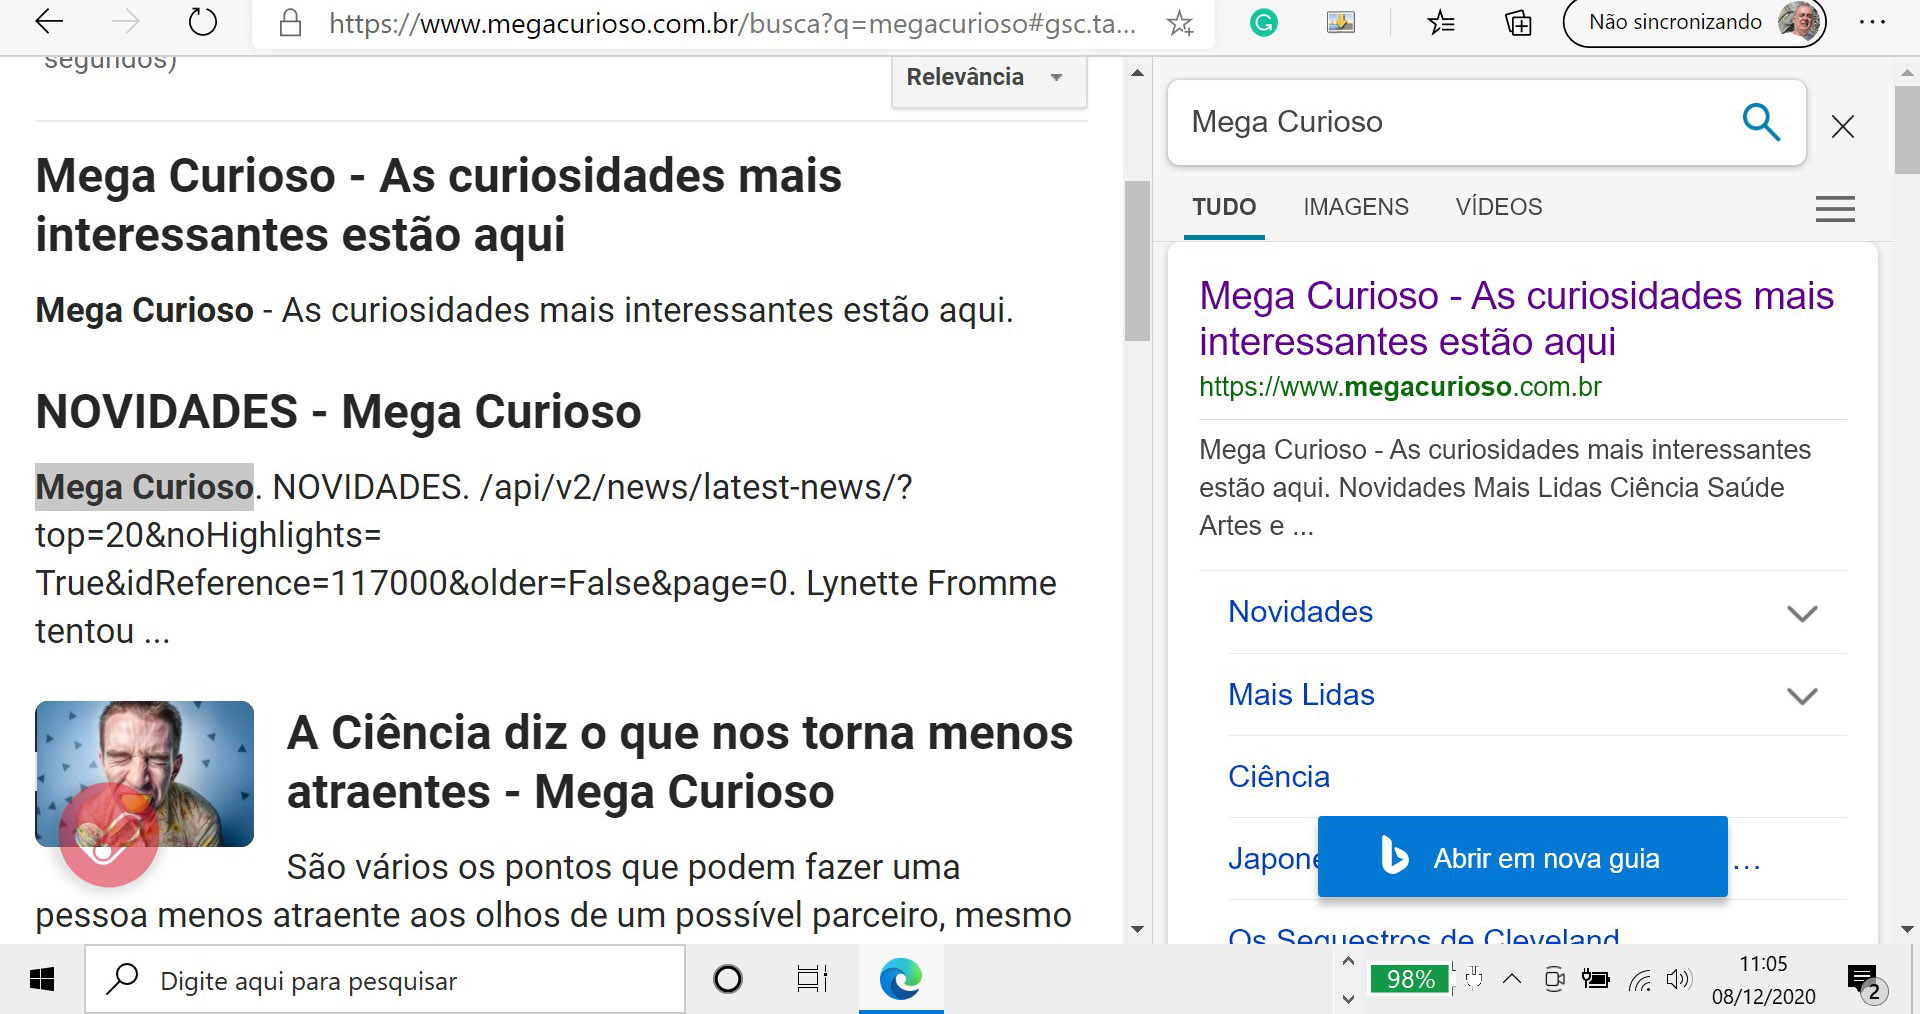Click the sidebar vertical scrollbar thumb

click(1907, 130)
